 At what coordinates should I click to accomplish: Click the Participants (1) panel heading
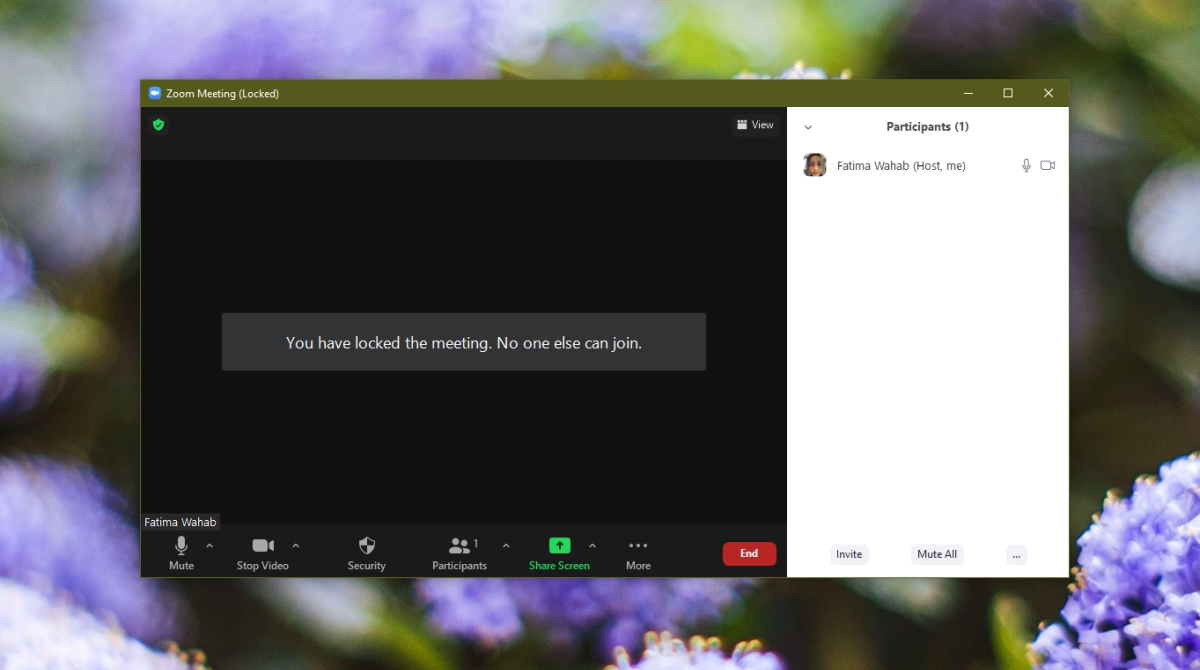point(927,127)
